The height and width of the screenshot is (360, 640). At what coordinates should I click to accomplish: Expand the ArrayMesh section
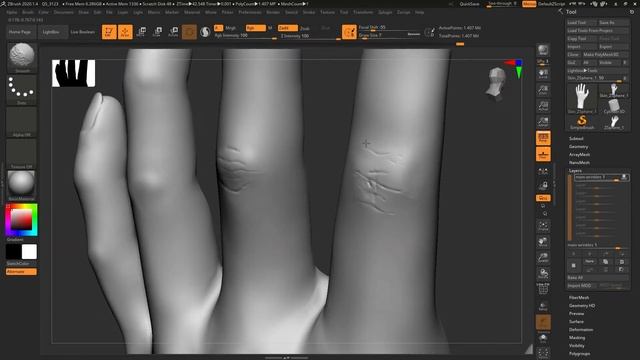click(x=579, y=155)
